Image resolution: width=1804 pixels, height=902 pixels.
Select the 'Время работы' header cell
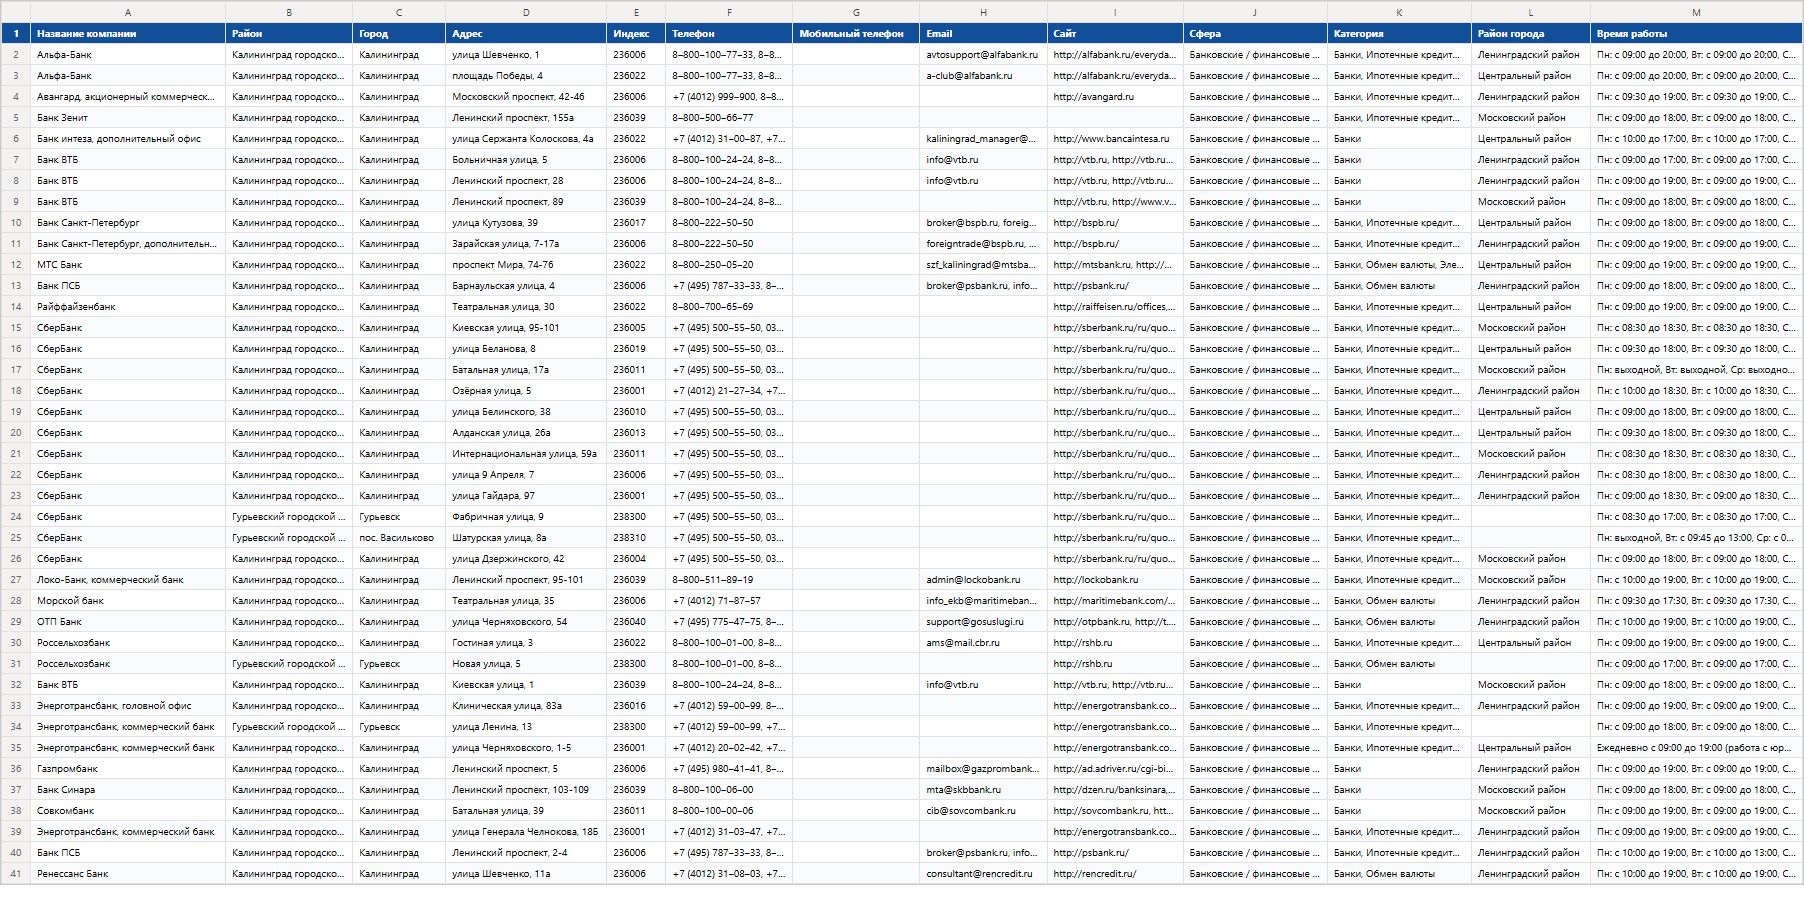pyautogui.click(x=1696, y=33)
